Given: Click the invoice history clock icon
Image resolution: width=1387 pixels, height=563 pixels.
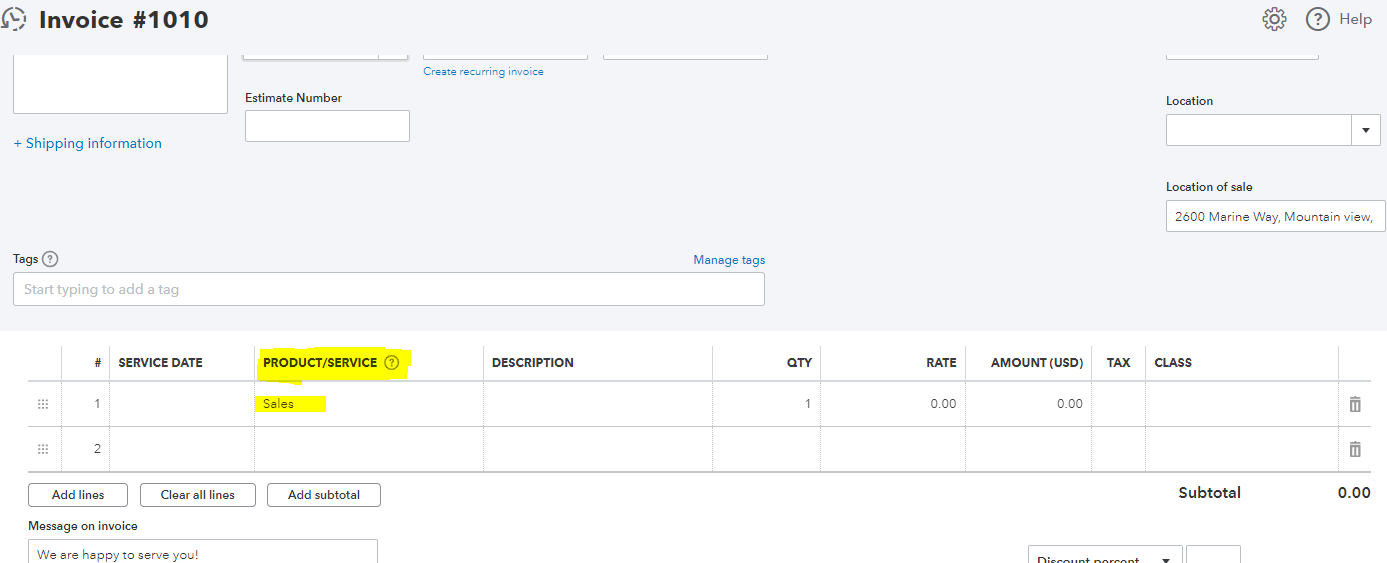Looking at the screenshot, I should [x=15, y=19].
